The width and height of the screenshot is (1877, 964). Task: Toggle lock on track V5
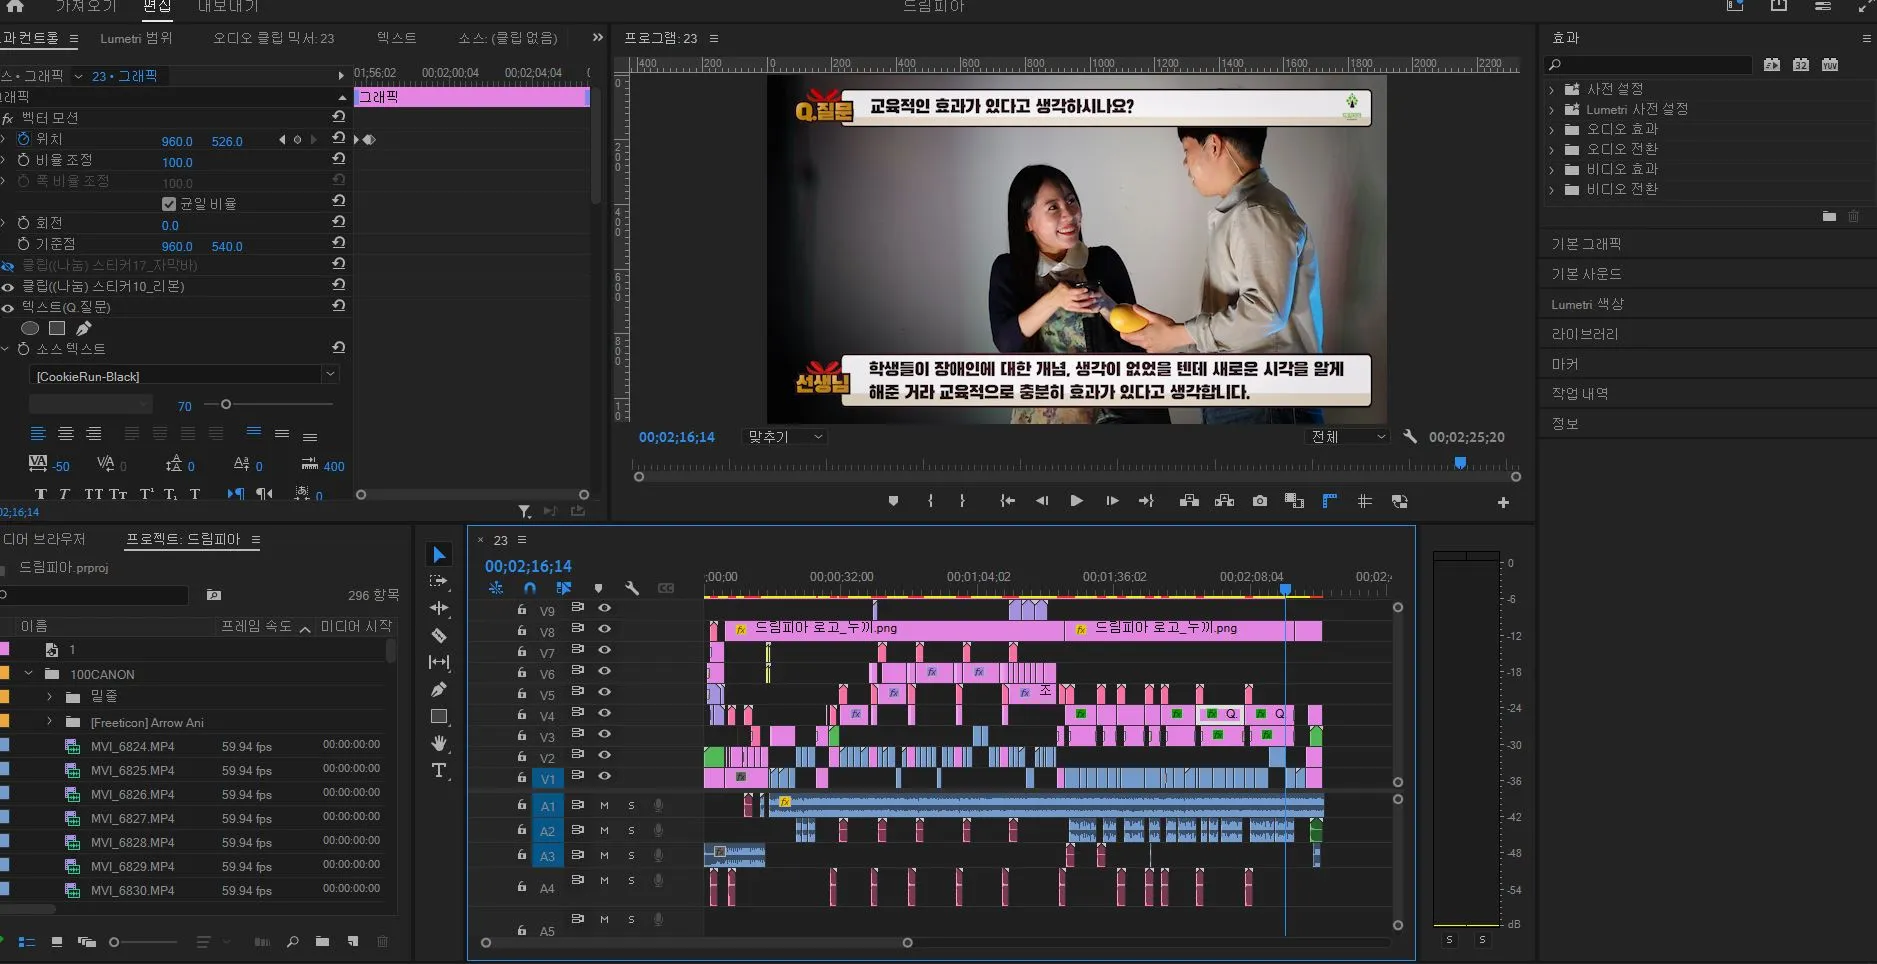pos(521,693)
